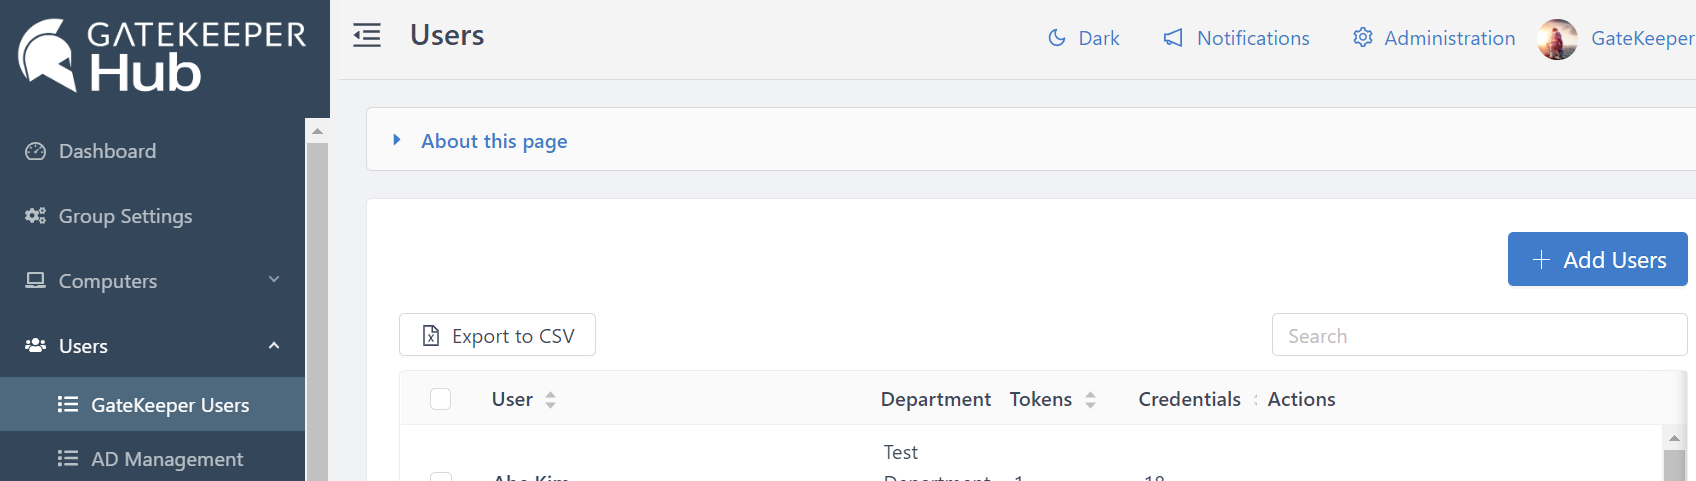
Task: Click the GateKeeper Hub helmet logo
Action: pos(47,55)
